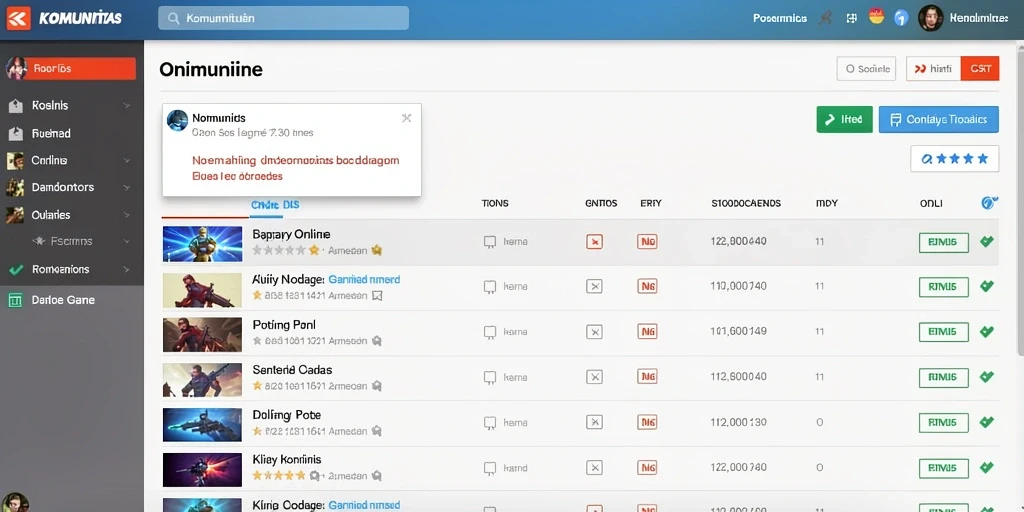Image resolution: width=1024 pixels, height=512 pixels.
Task: Open the Oularies sidebar item
Action: pyautogui.click(x=51, y=215)
